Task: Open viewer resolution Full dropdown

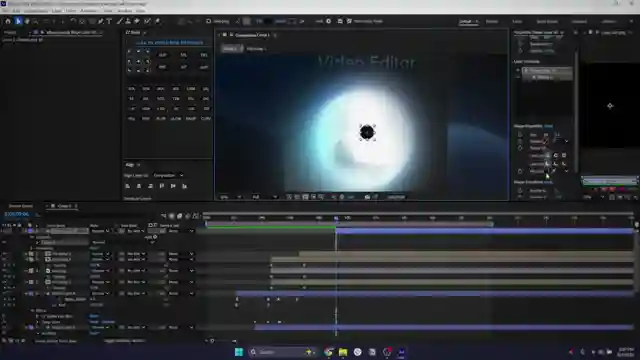Action: 264,197
